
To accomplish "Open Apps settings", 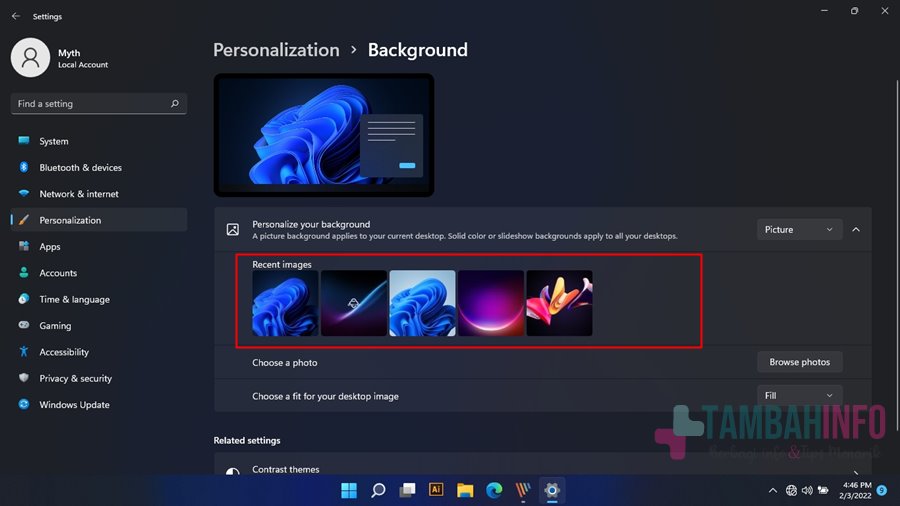I will (99, 247).
